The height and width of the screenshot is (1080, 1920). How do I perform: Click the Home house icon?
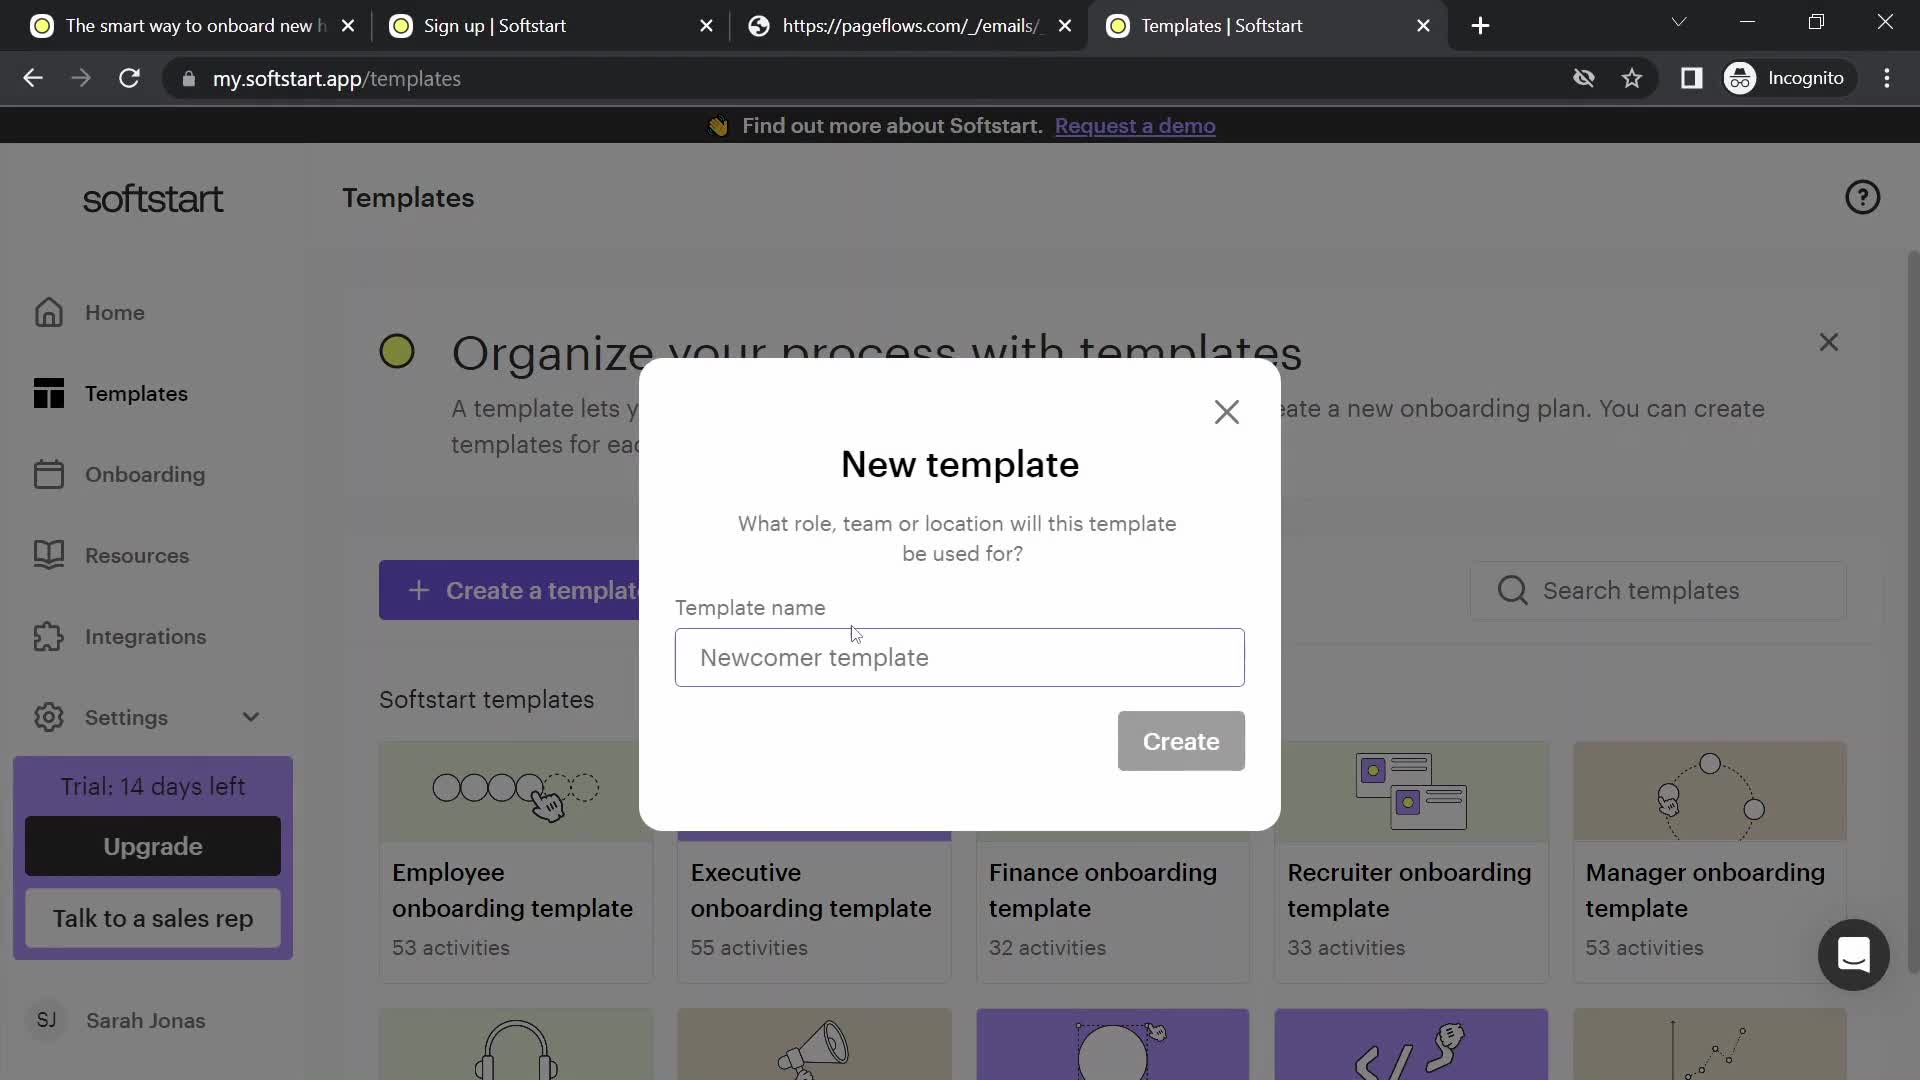[x=48, y=313]
